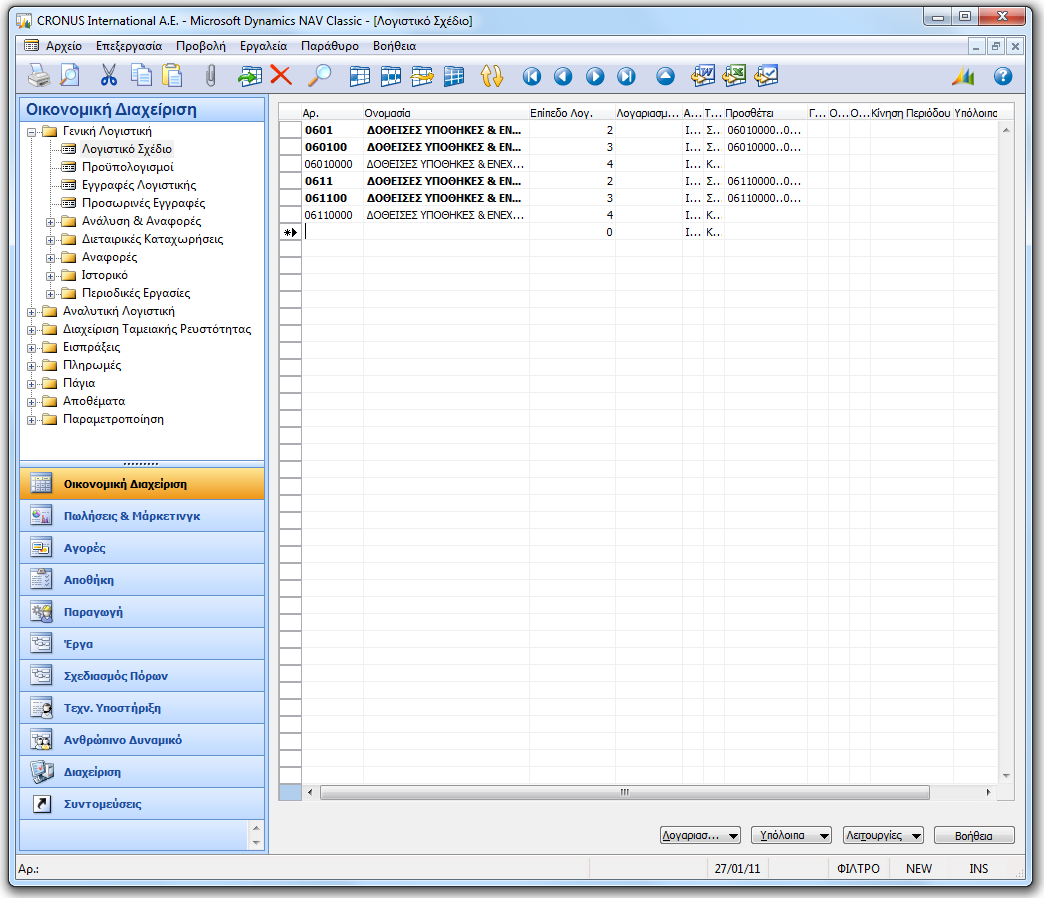Select Προσωρινές Εγγραφές tree item
Image resolution: width=1044 pixels, height=898 pixels.
click(x=143, y=203)
